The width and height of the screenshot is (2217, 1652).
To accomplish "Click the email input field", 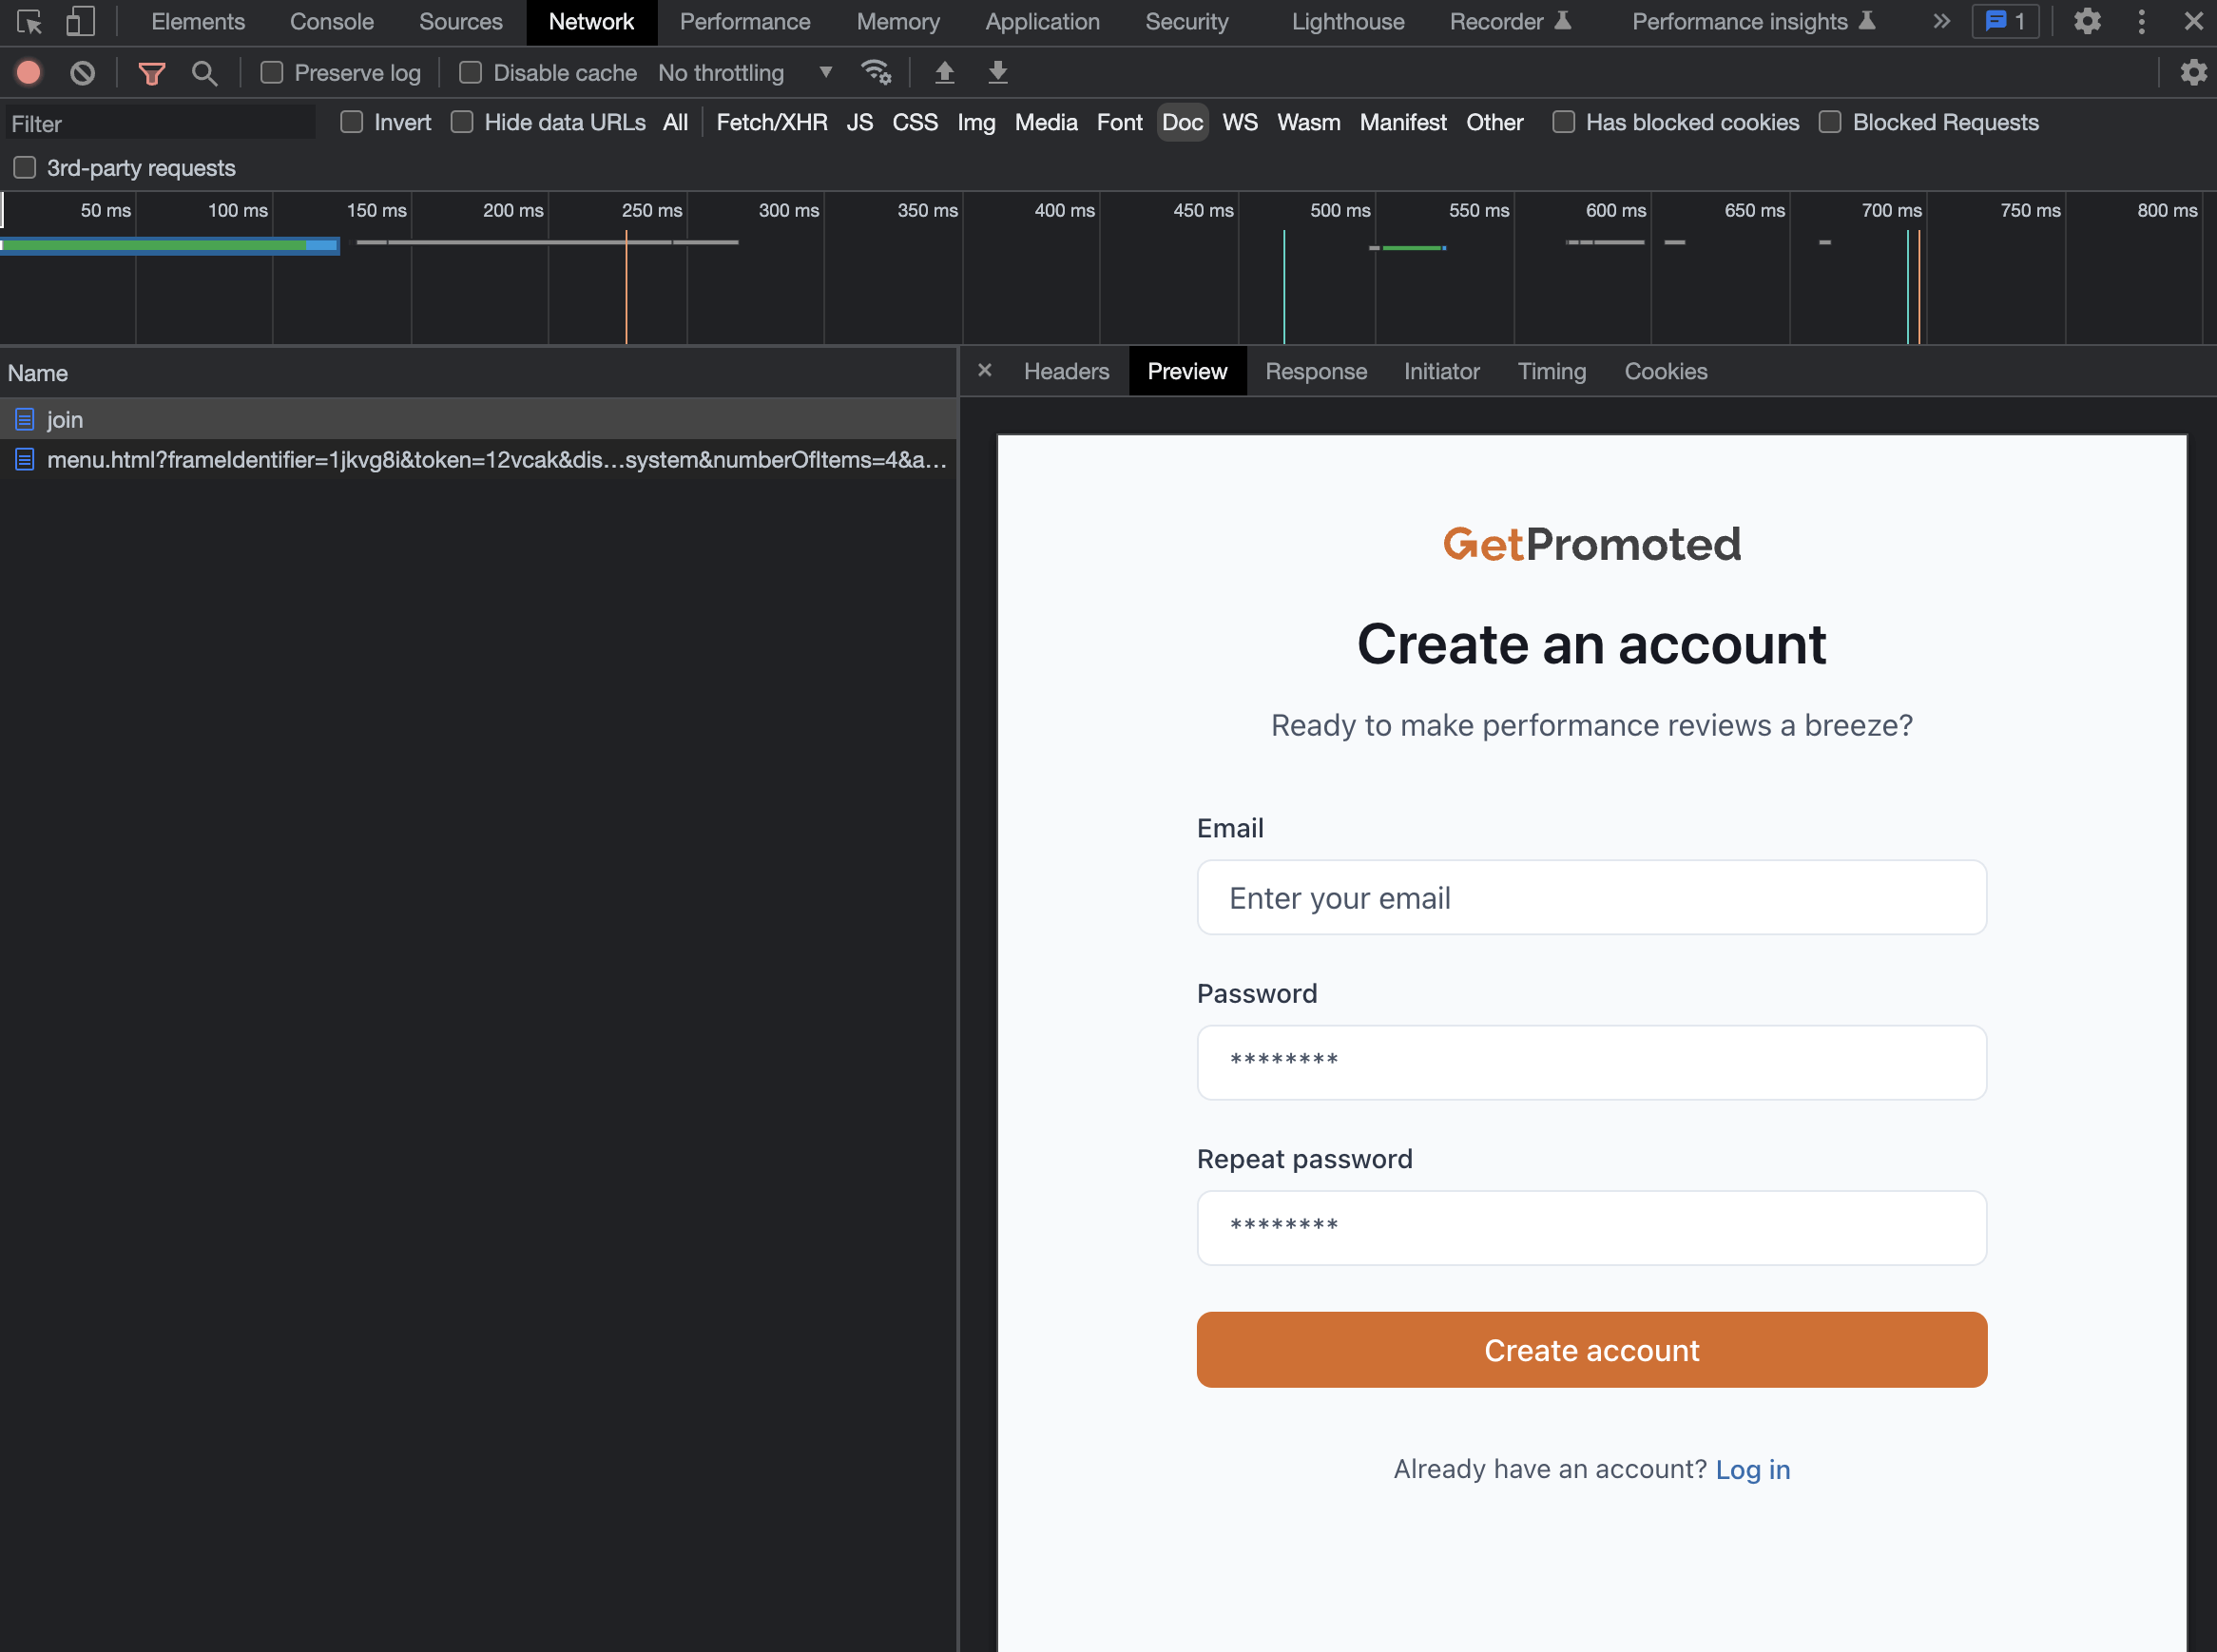I will pos(1590,897).
